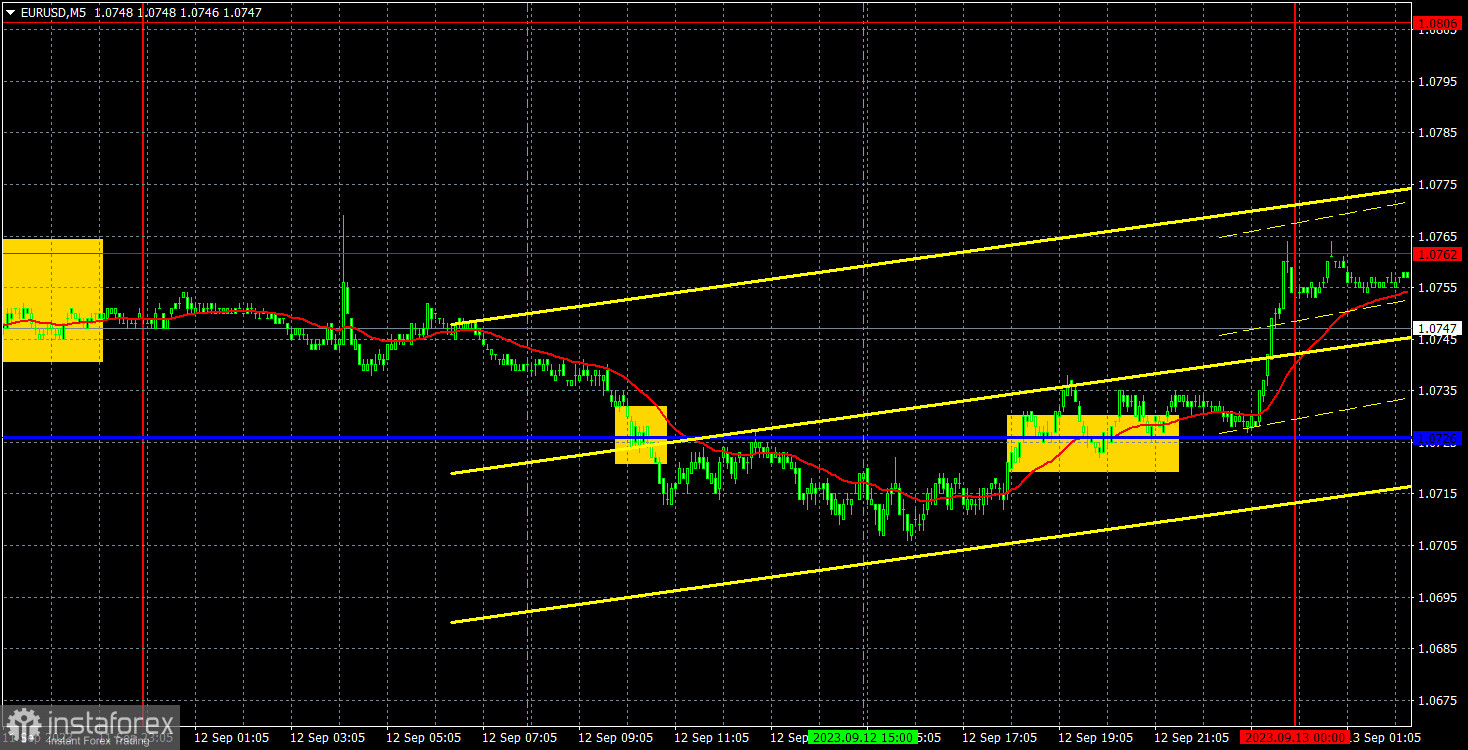Click the 1.0735 price axis value

pyautogui.click(x=1437, y=390)
